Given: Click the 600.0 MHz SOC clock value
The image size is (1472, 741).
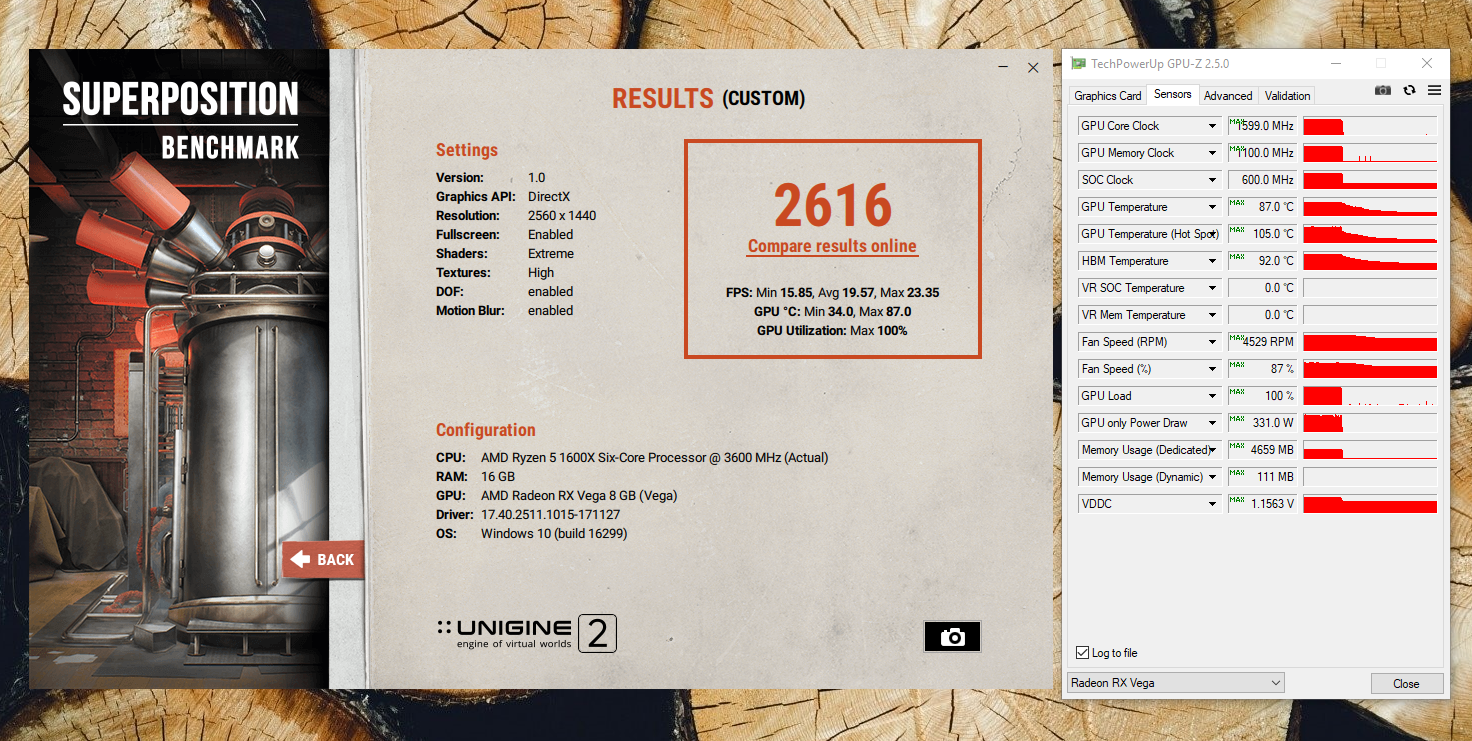Looking at the screenshot, I should coord(1262,180).
